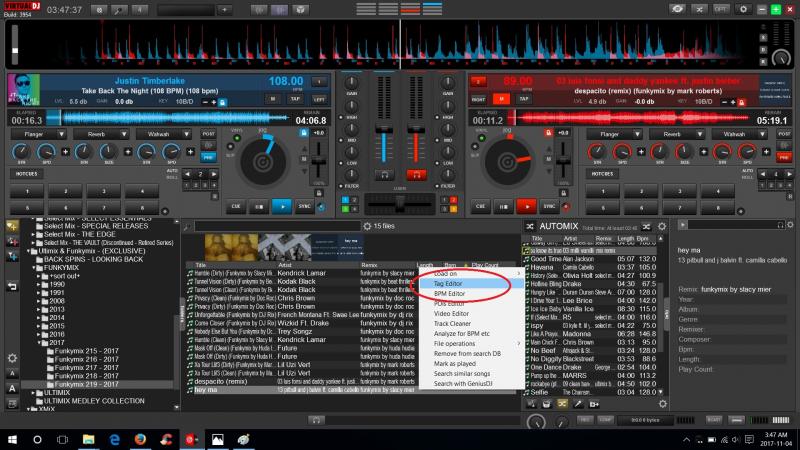The image size is (800, 450).
Task: Select Analyze for BPM etc
Action: click(471, 334)
